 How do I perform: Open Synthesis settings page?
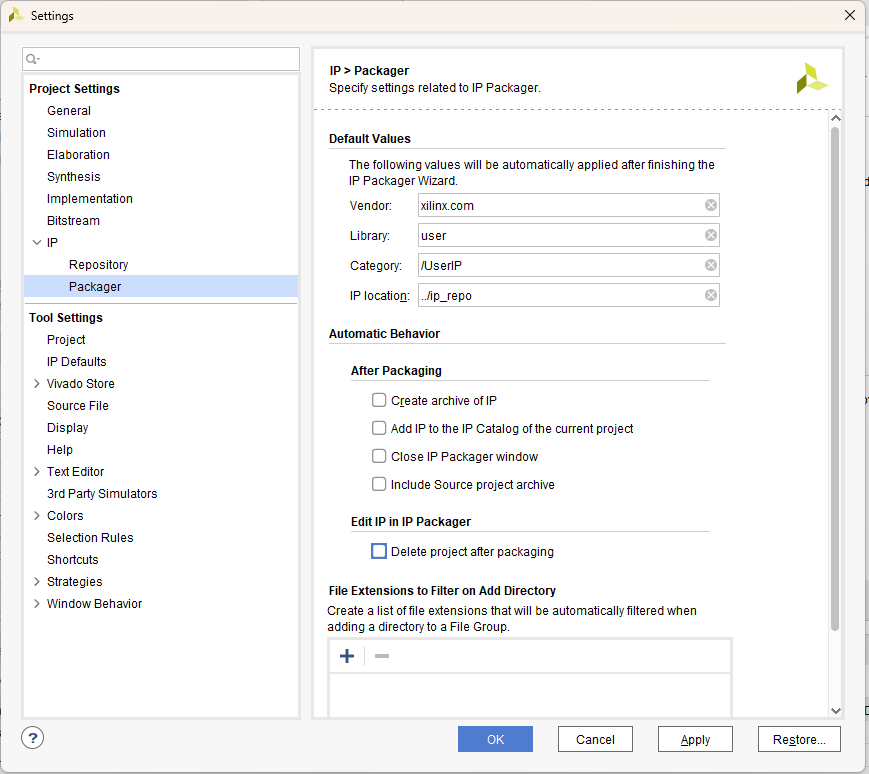74,177
